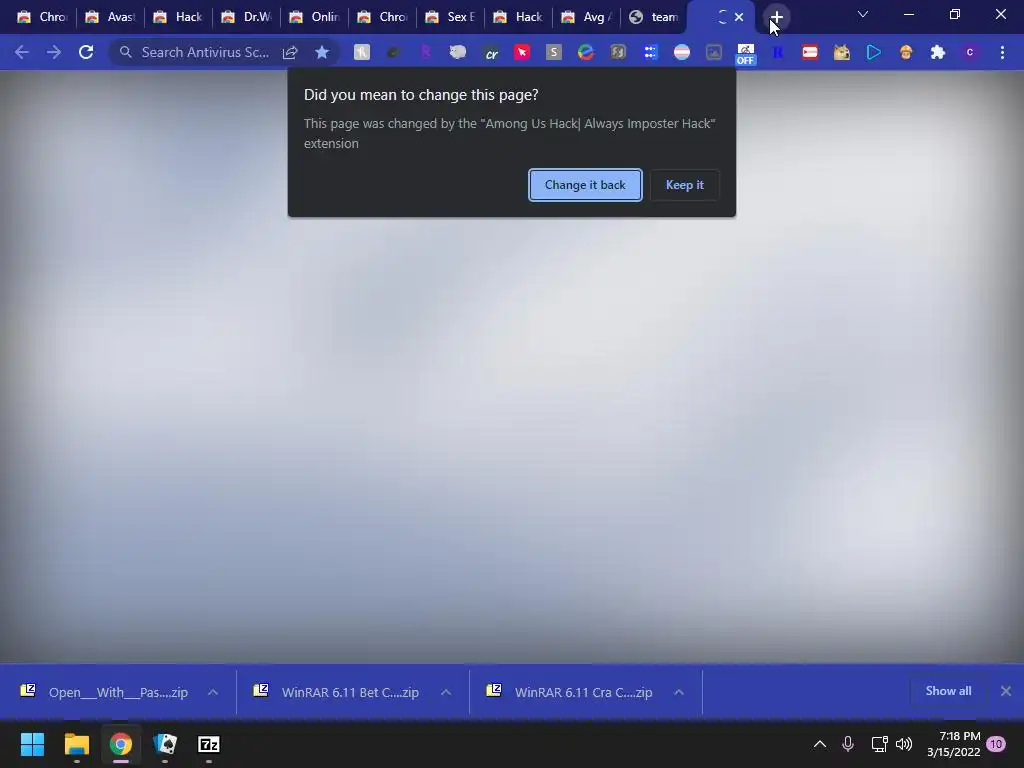Open a new tab with plus button
1024x768 pixels.
776,17
